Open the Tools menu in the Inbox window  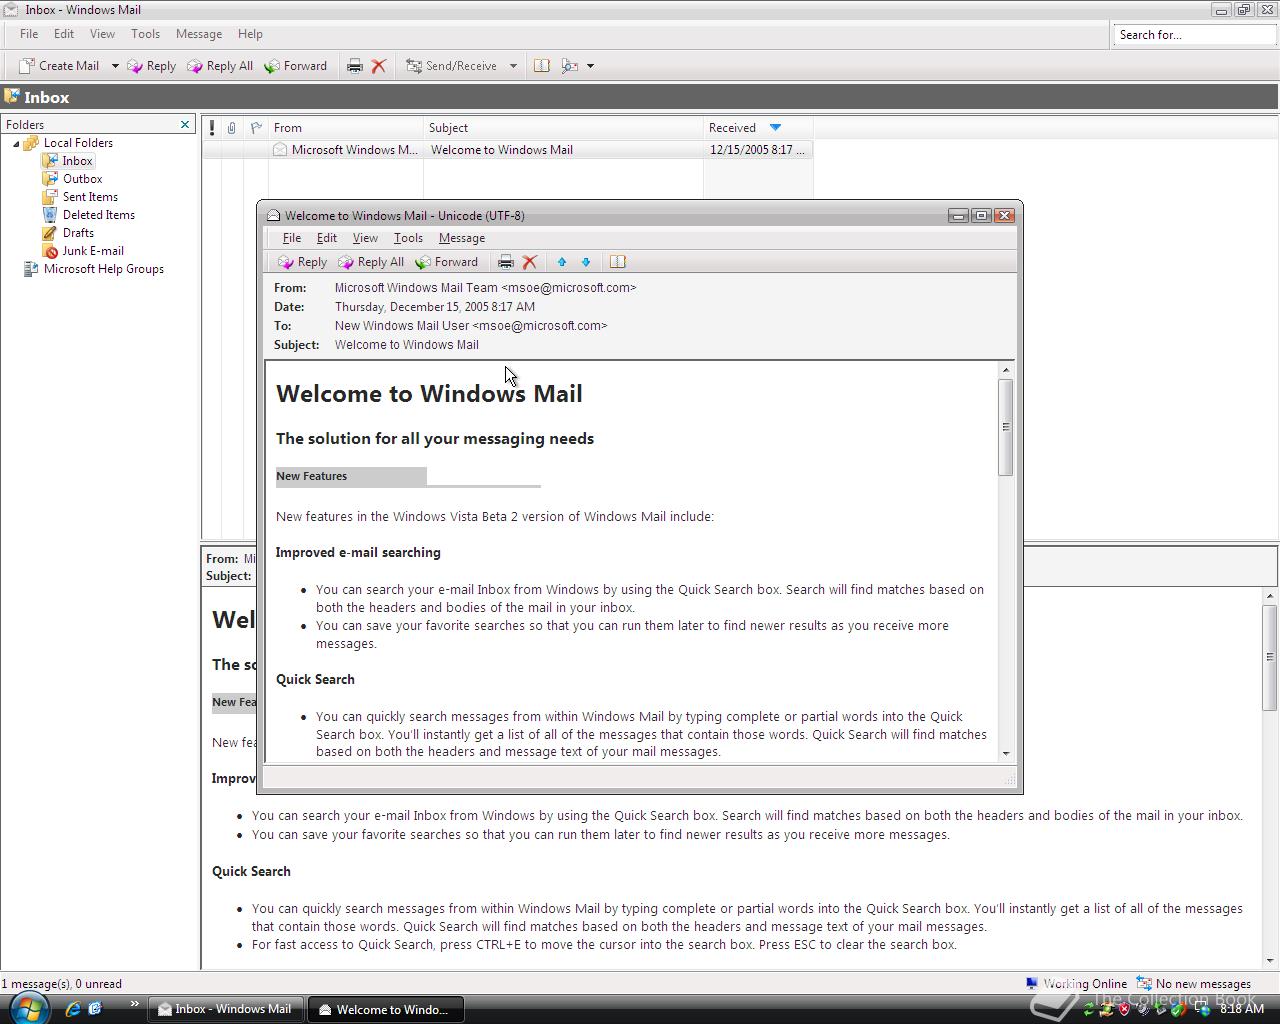(145, 34)
